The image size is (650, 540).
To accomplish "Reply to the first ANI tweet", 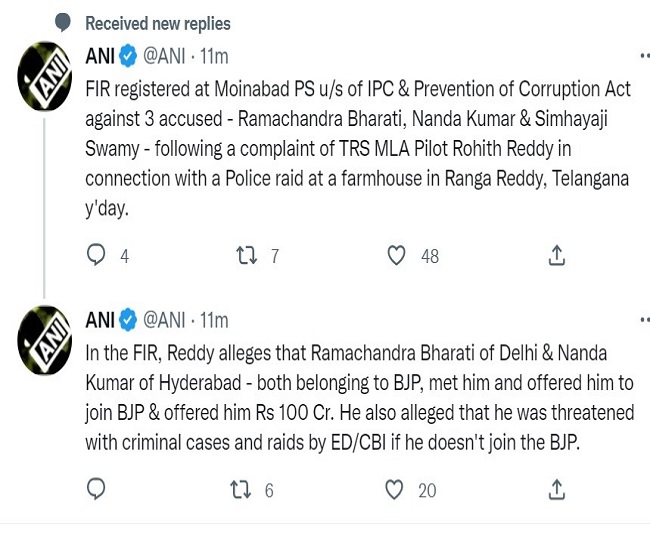I will 96,256.
